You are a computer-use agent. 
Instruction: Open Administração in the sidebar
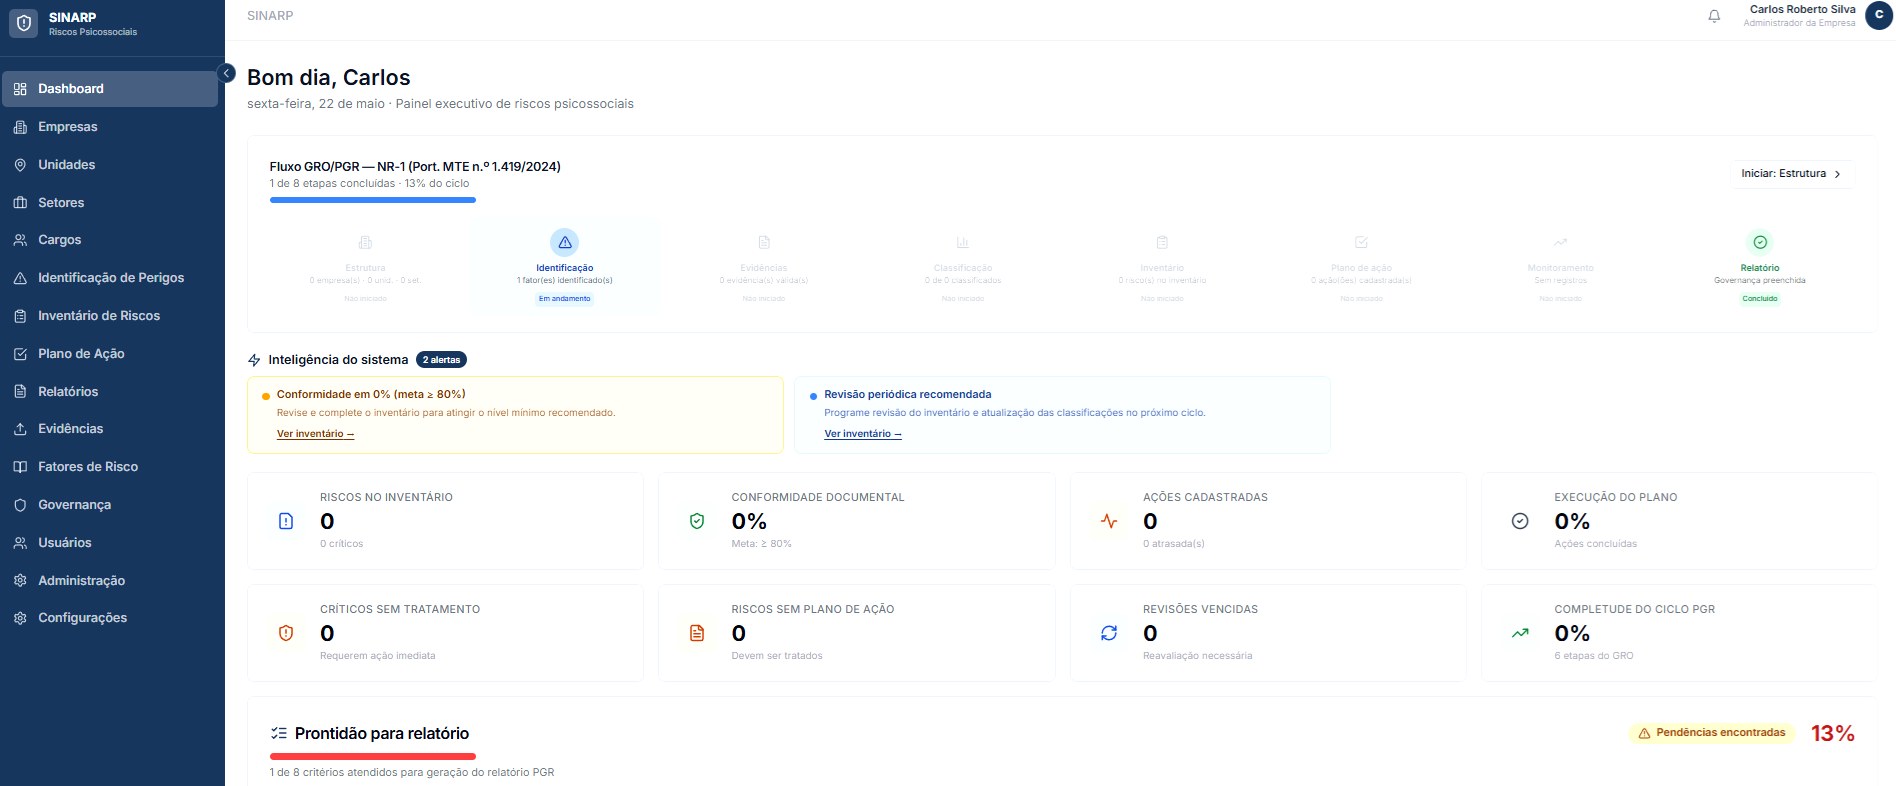110,581
